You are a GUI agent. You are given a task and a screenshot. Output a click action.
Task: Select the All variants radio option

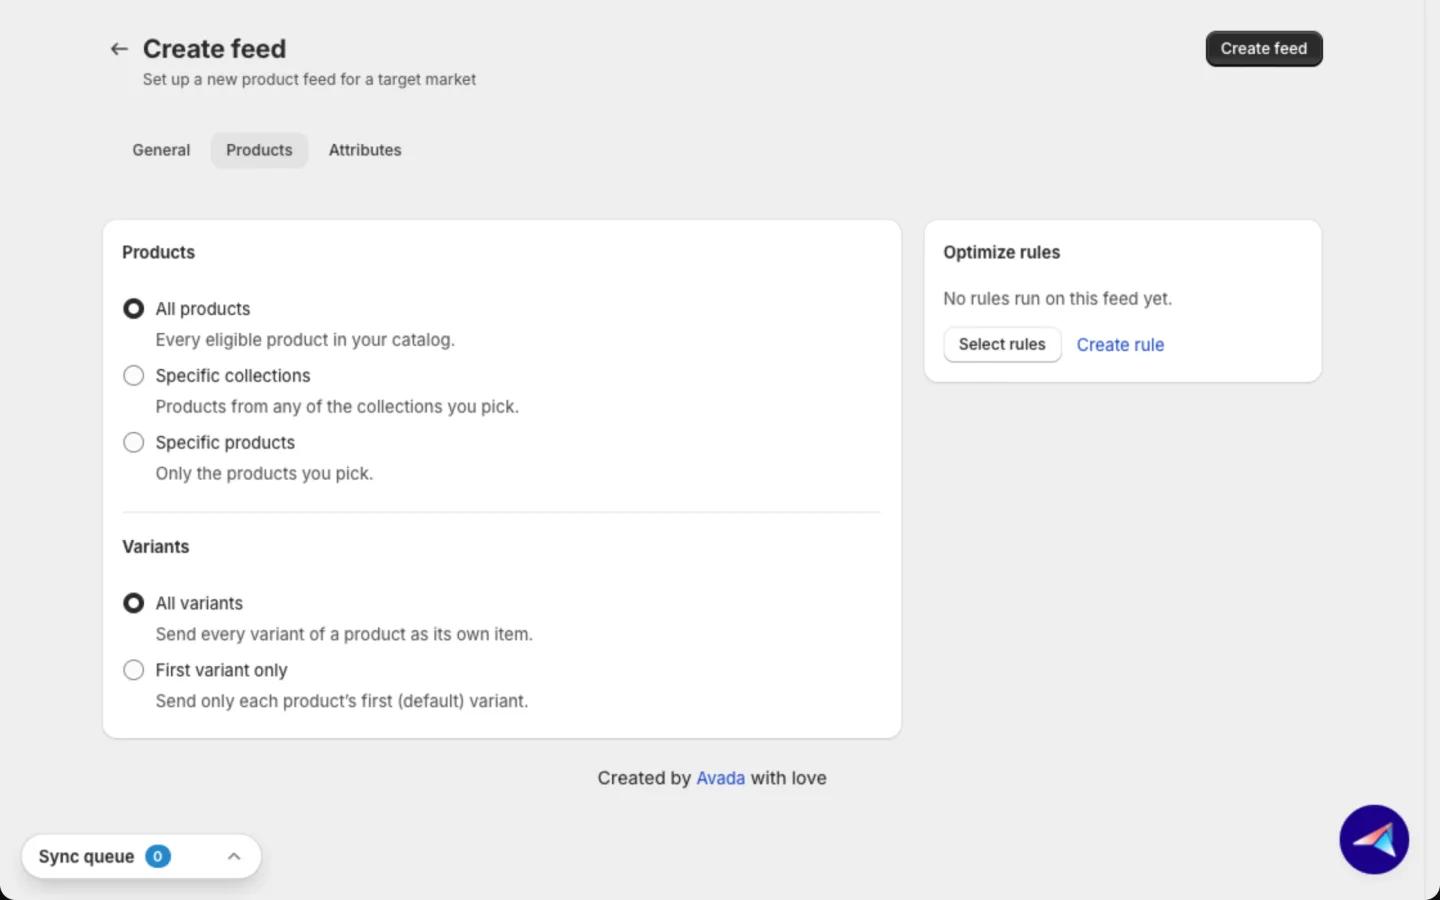pyautogui.click(x=133, y=603)
